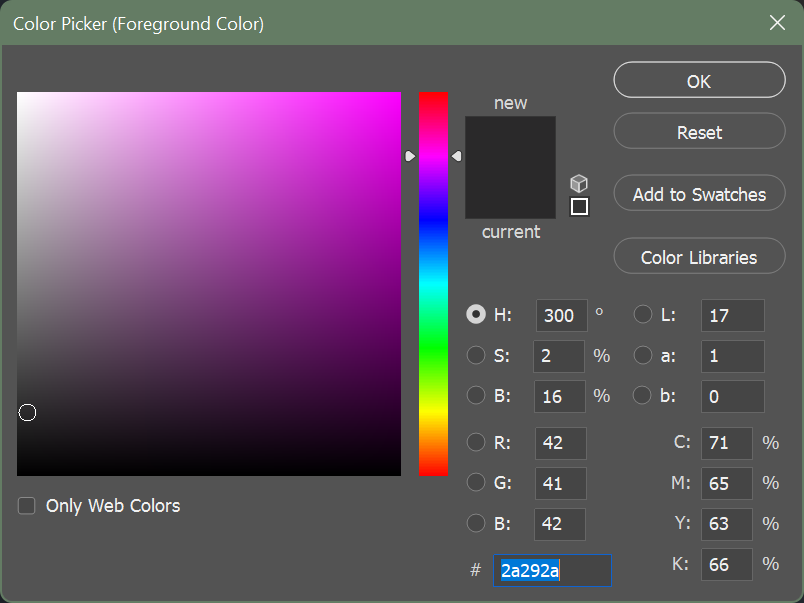Click the K percentage input field
Image resolution: width=804 pixels, height=603 pixels.
(727, 563)
